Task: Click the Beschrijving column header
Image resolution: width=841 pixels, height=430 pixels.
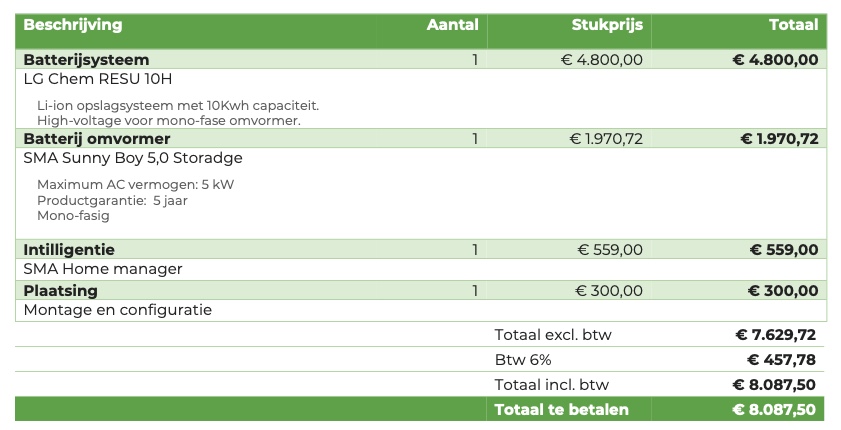Action: [73, 25]
